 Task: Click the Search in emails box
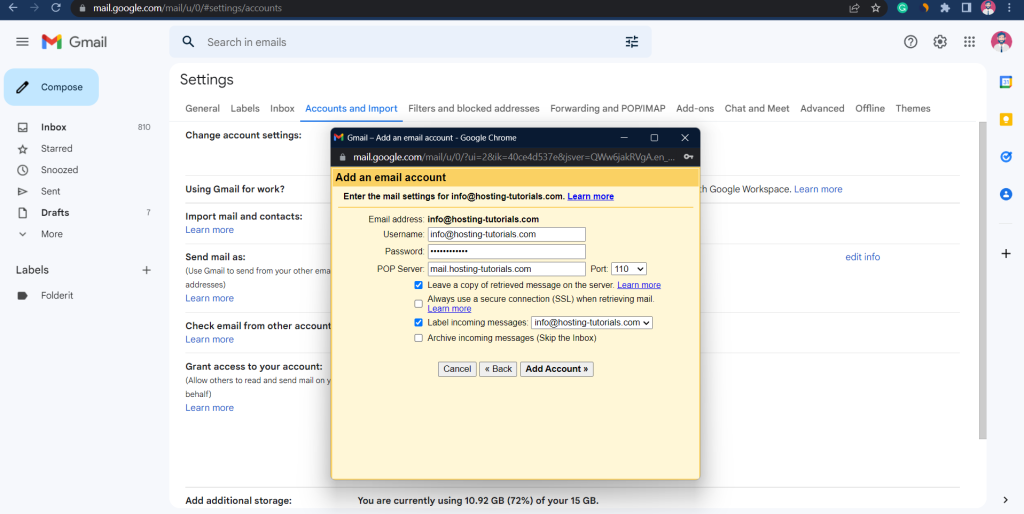[410, 42]
